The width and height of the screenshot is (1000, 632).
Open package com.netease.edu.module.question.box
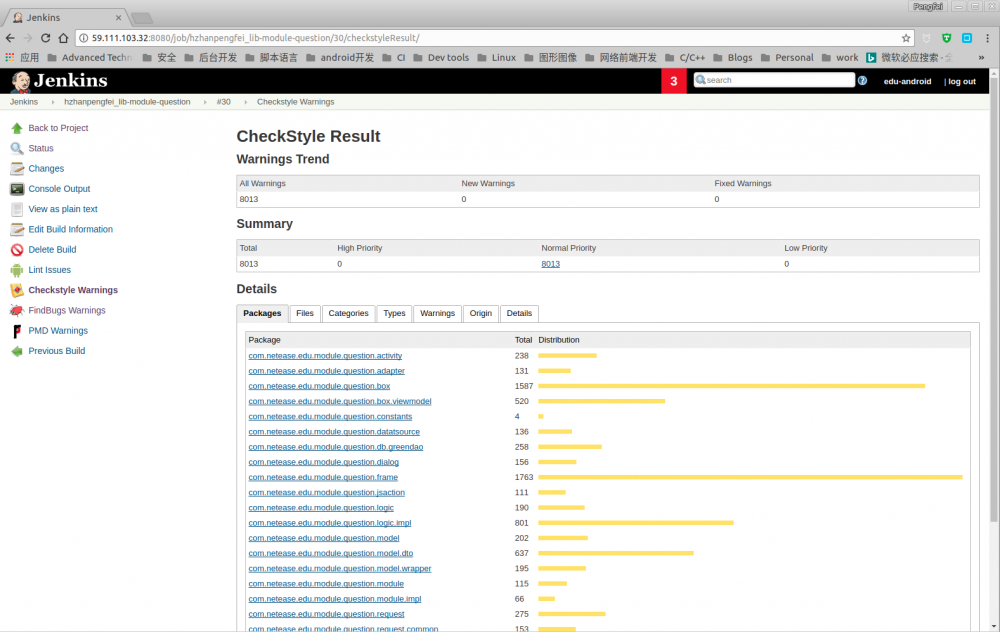(x=319, y=386)
